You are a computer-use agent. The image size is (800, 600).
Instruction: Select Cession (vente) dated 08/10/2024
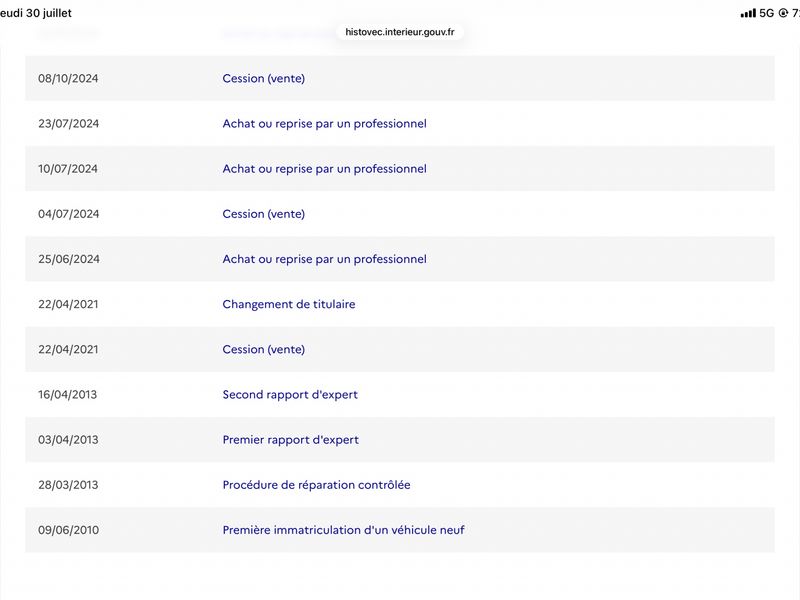point(263,79)
